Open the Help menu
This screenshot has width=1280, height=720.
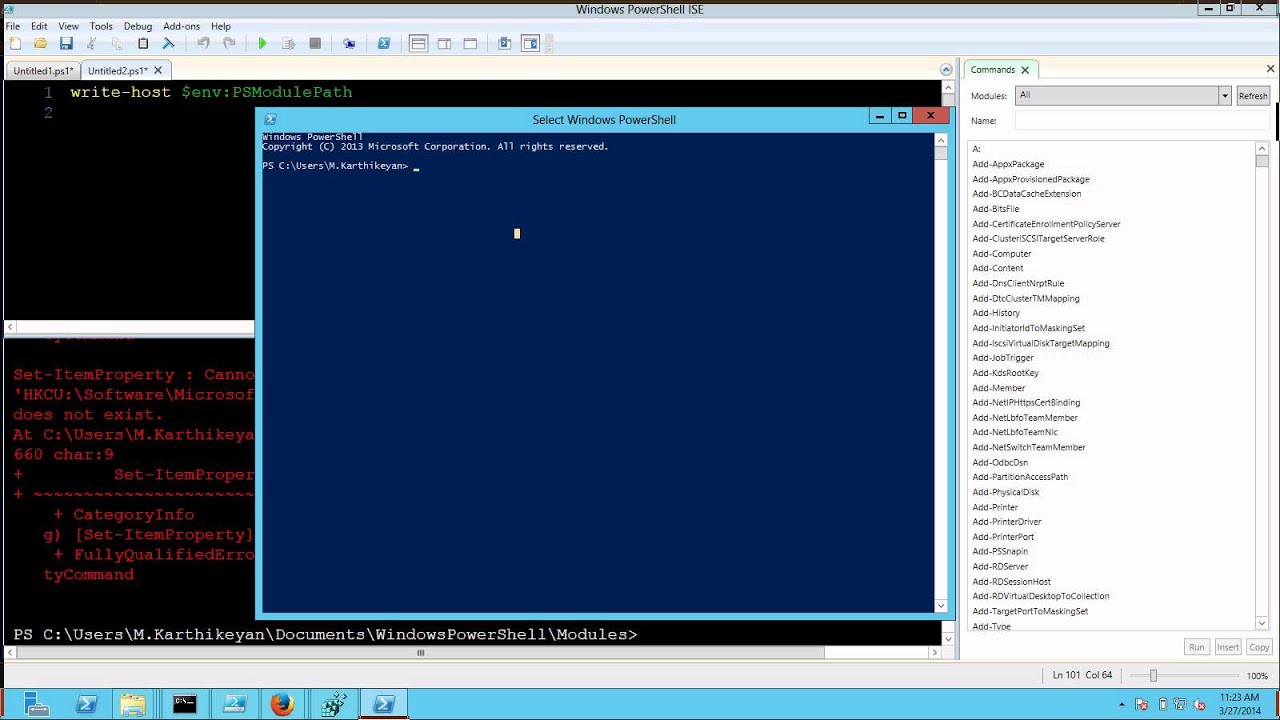click(x=221, y=26)
